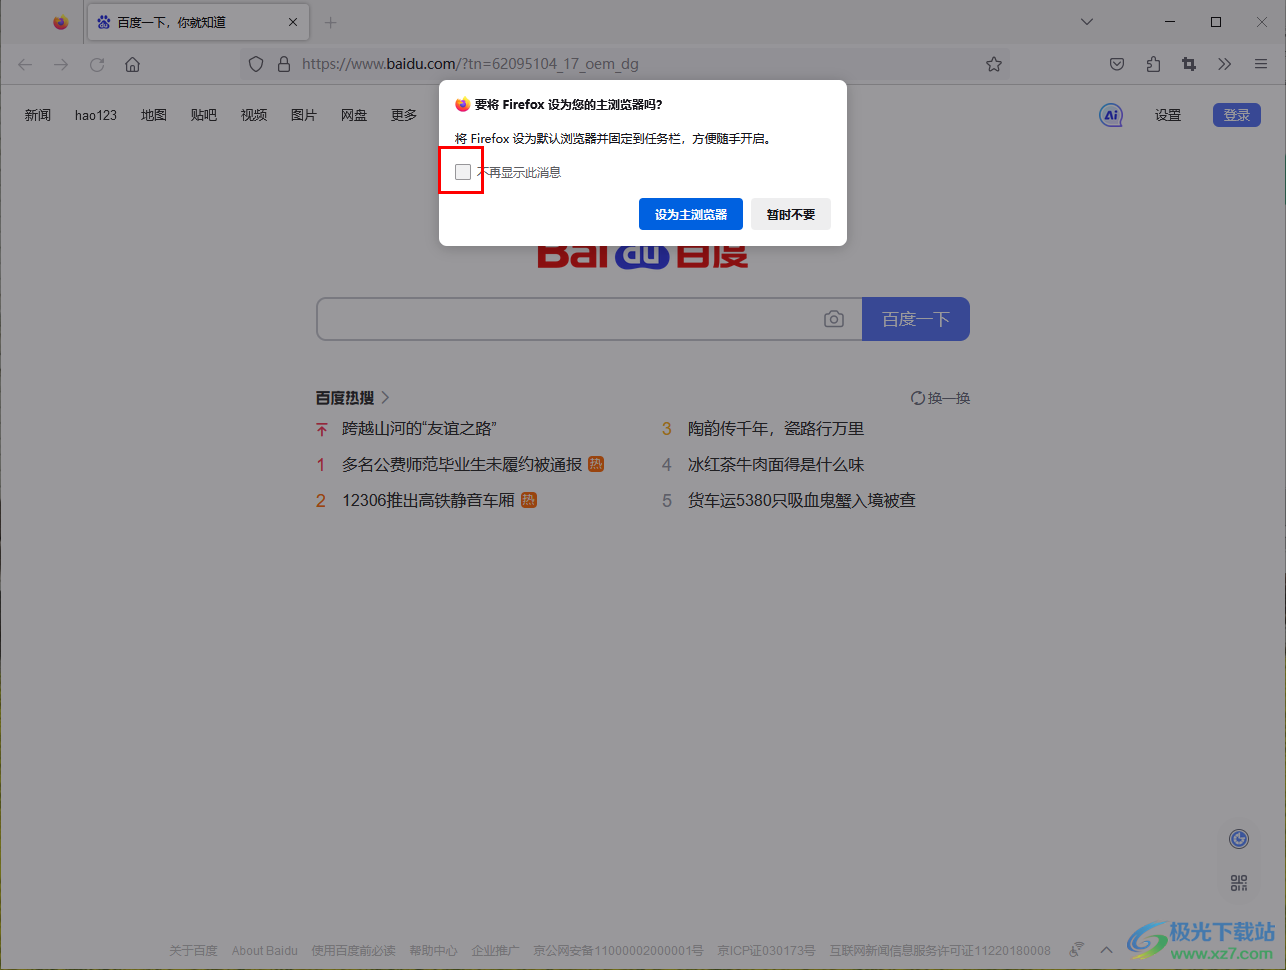Open 京ICP证030173号 footer link

pos(767,951)
